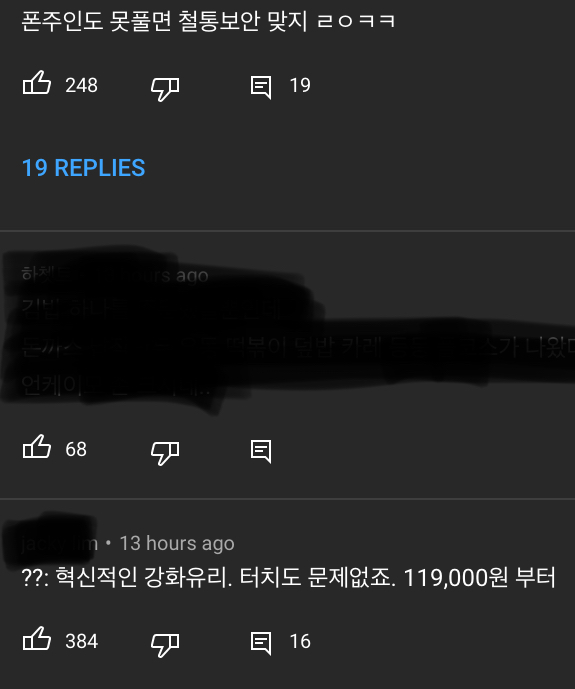Open reply icon showing 16 replies
The height and width of the screenshot is (689, 575).
(261, 642)
